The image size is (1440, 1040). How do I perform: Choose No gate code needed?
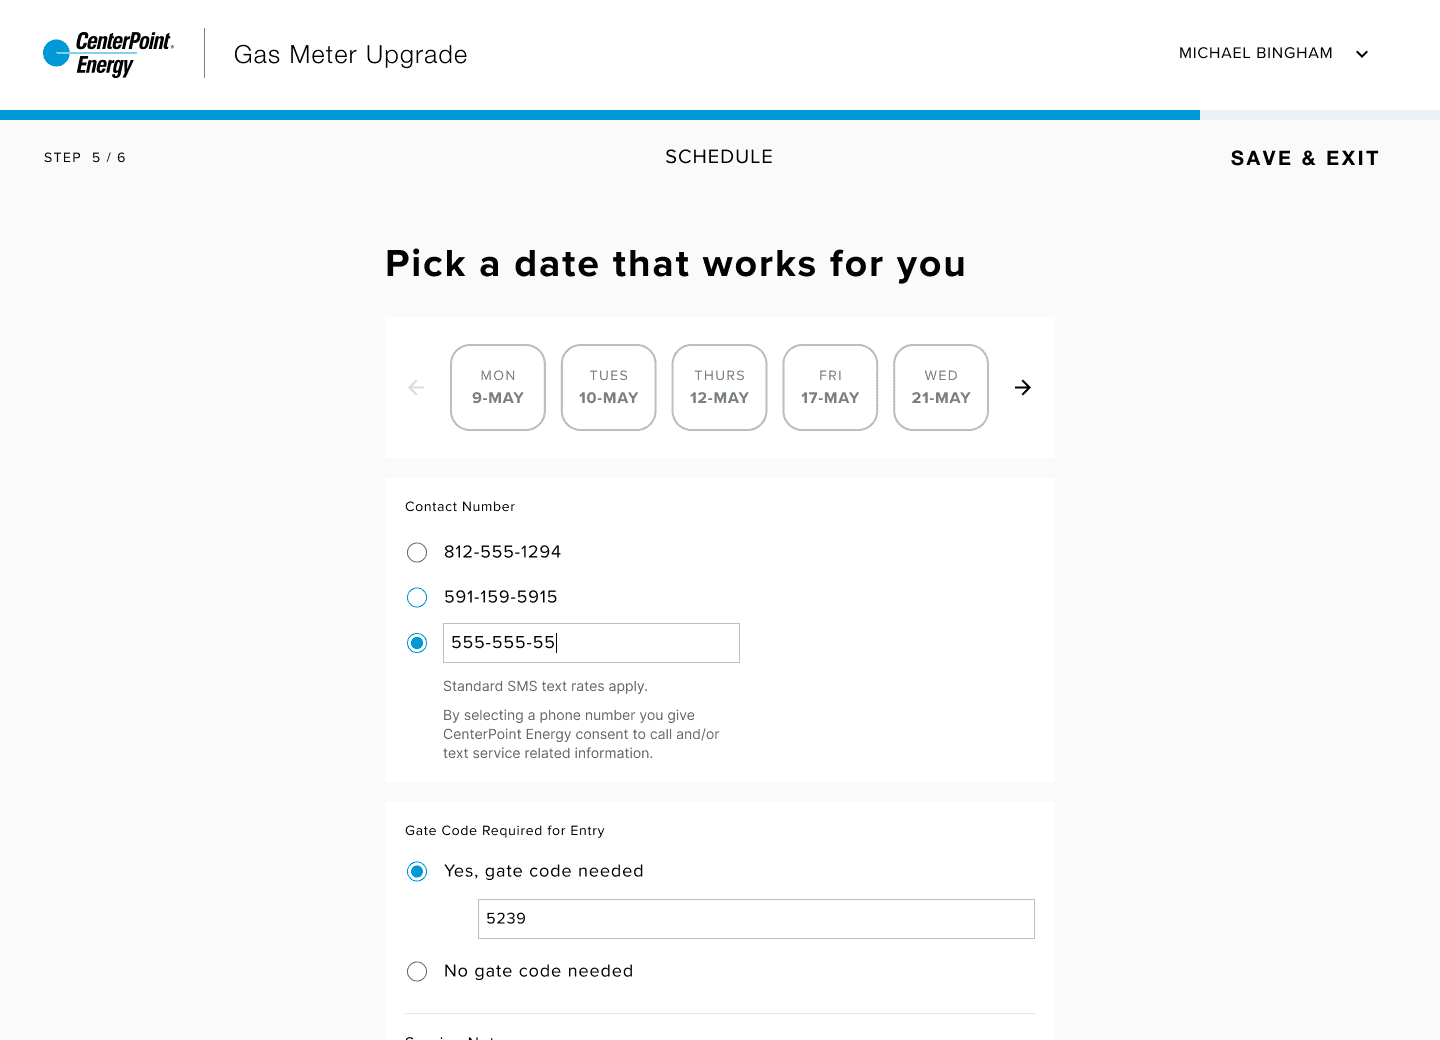tap(417, 972)
